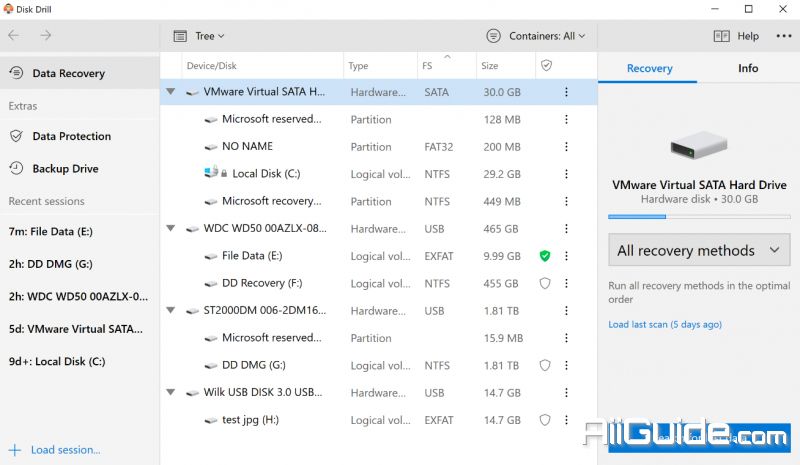Select the Microsoft recovery partition row
The image size is (800, 465).
pyautogui.click(x=379, y=201)
